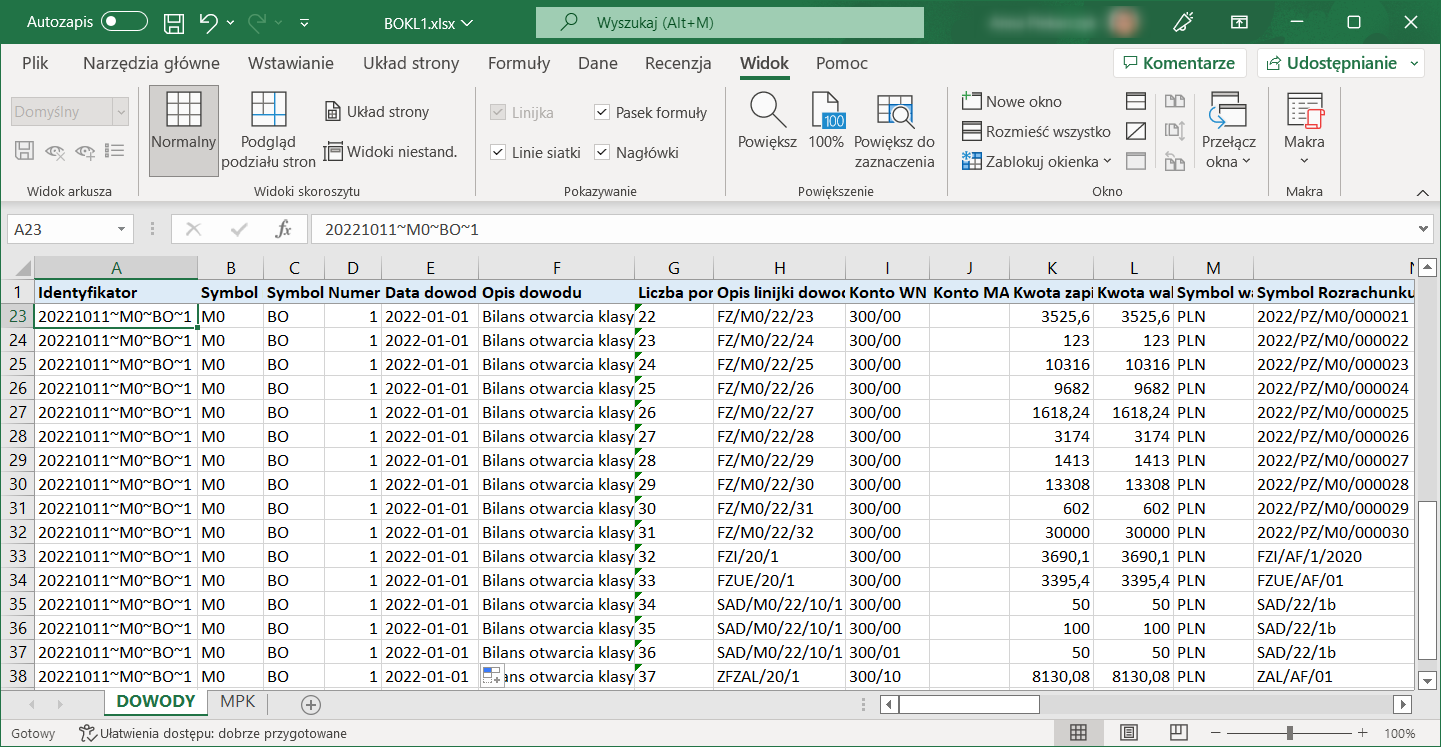Toggle the Autozapis switch
Screen dimensions: 1441x747
coord(124,22)
